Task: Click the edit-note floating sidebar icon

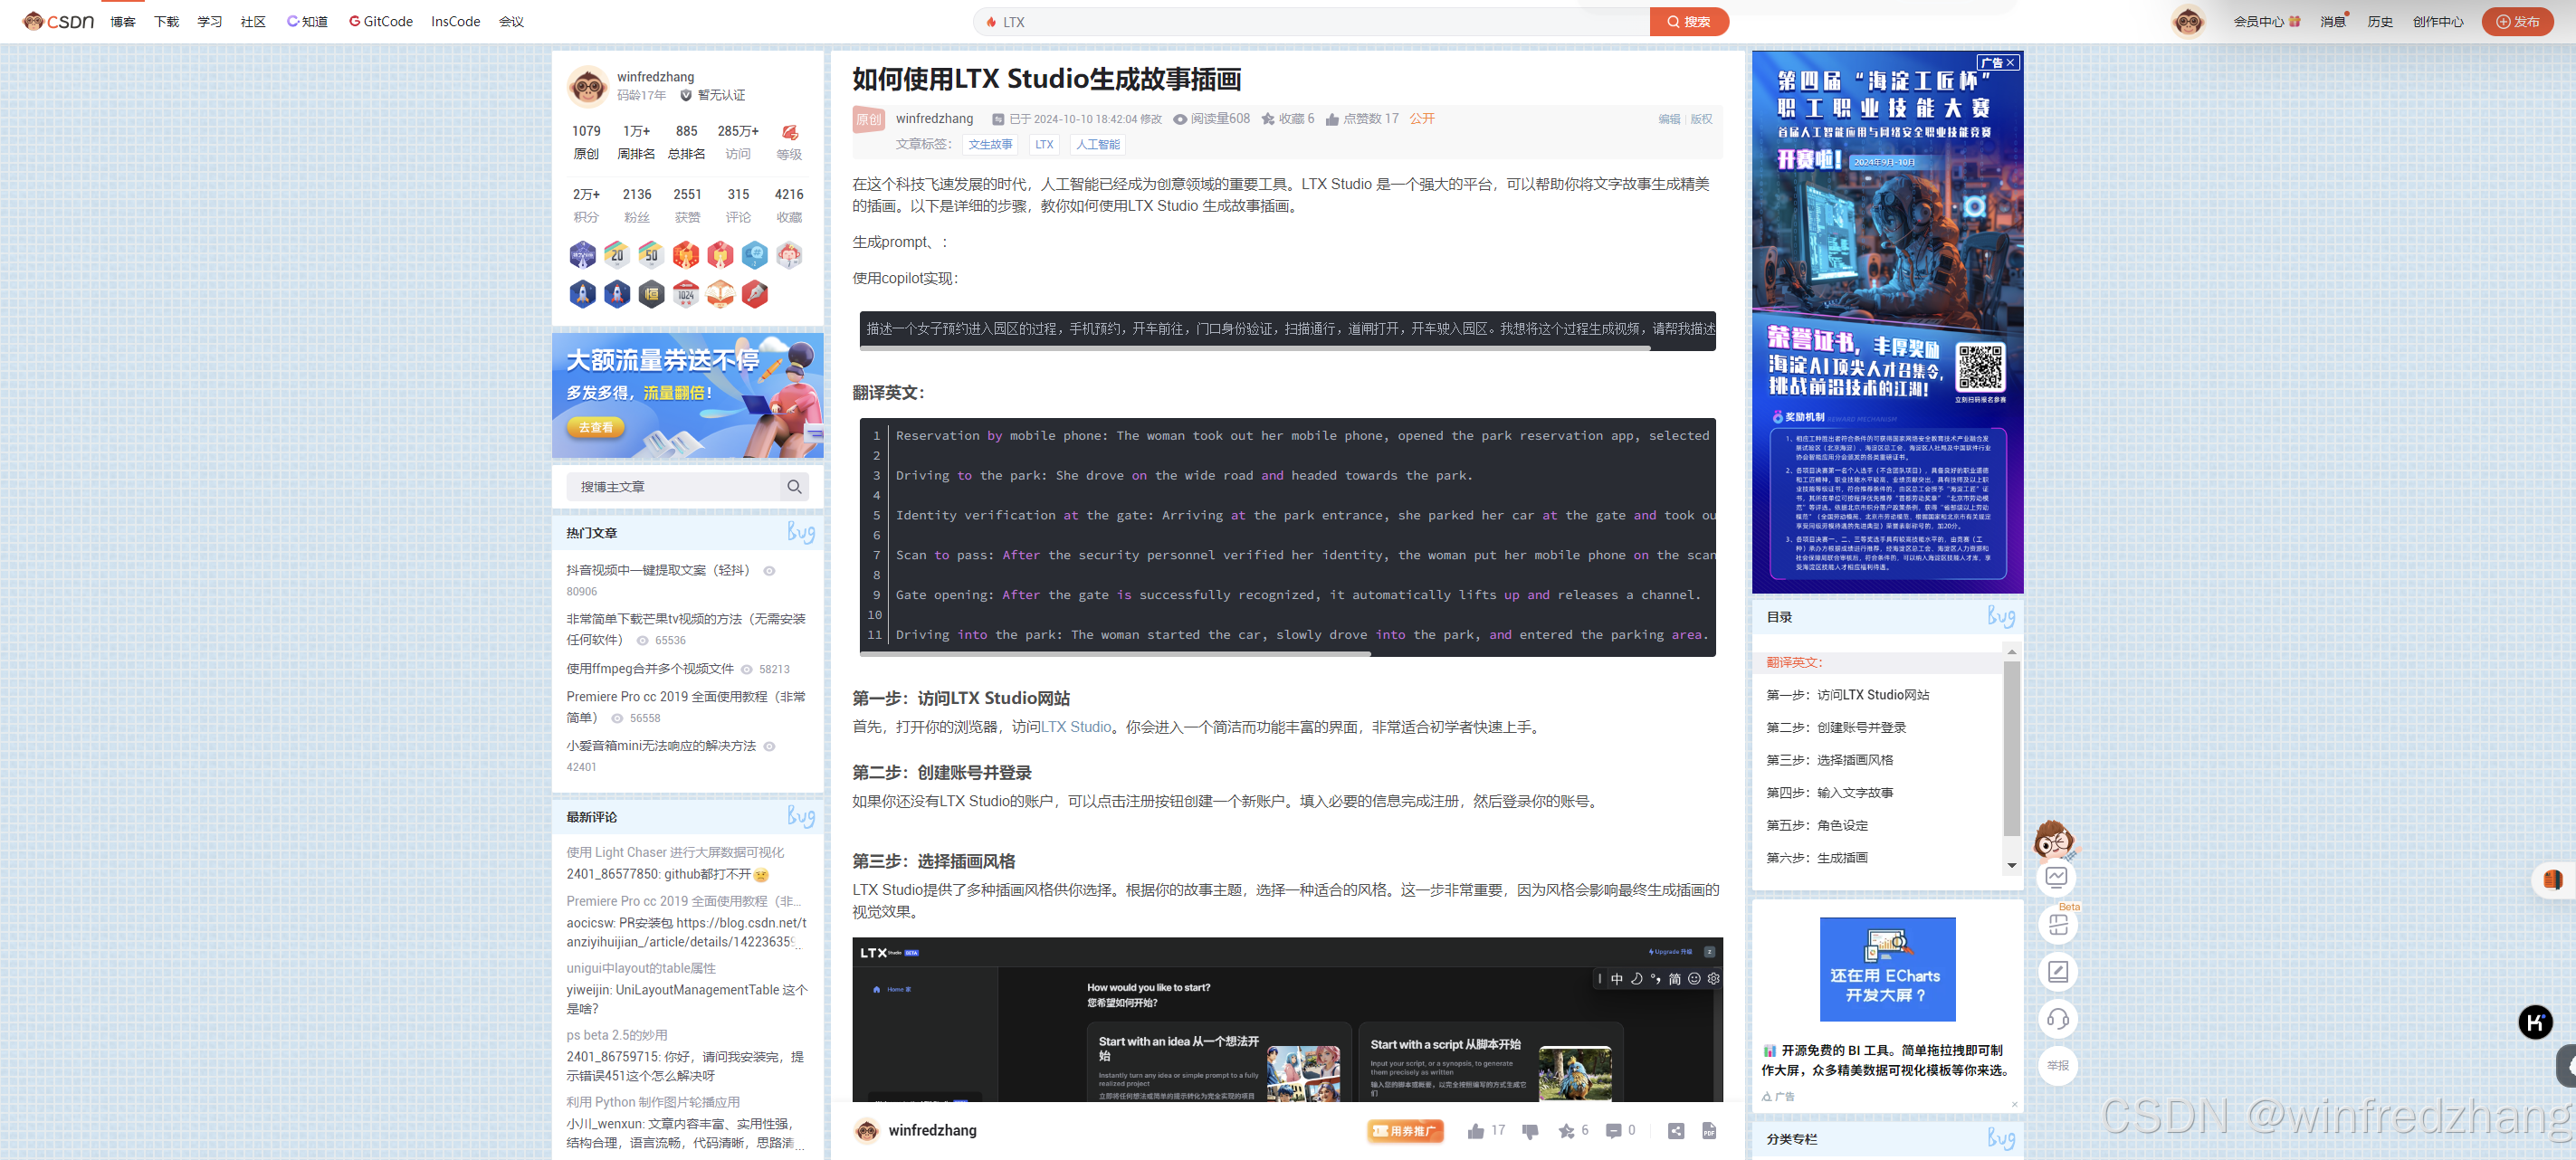Action: pyautogui.click(x=2057, y=971)
